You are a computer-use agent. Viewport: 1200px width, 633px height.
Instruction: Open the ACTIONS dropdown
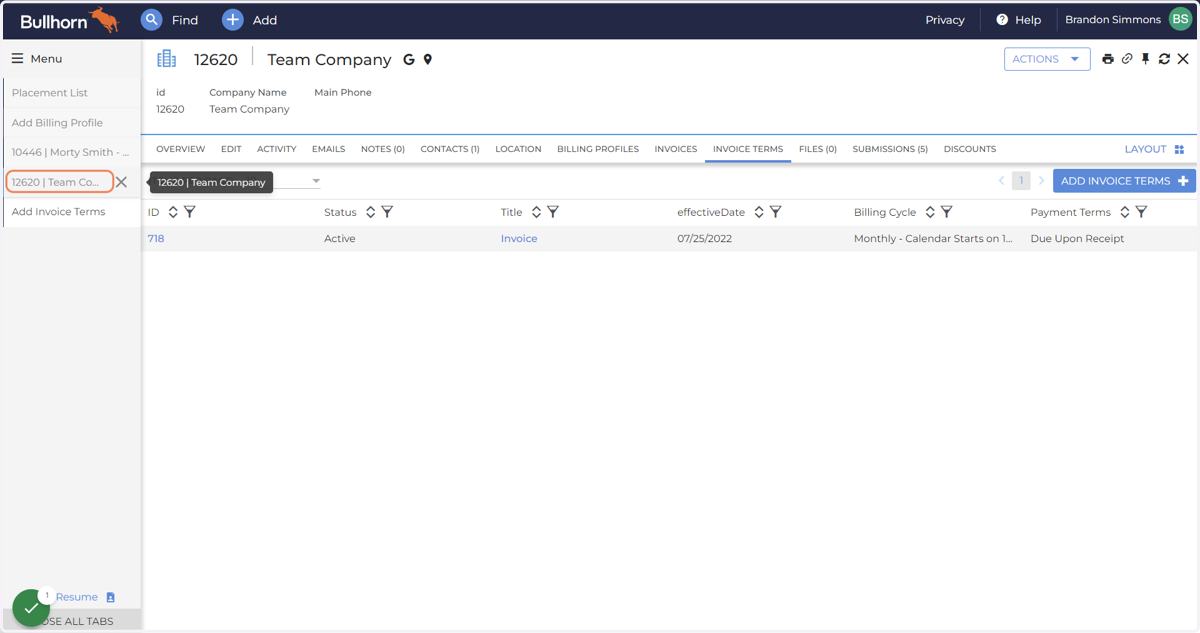pyautogui.click(x=1047, y=59)
